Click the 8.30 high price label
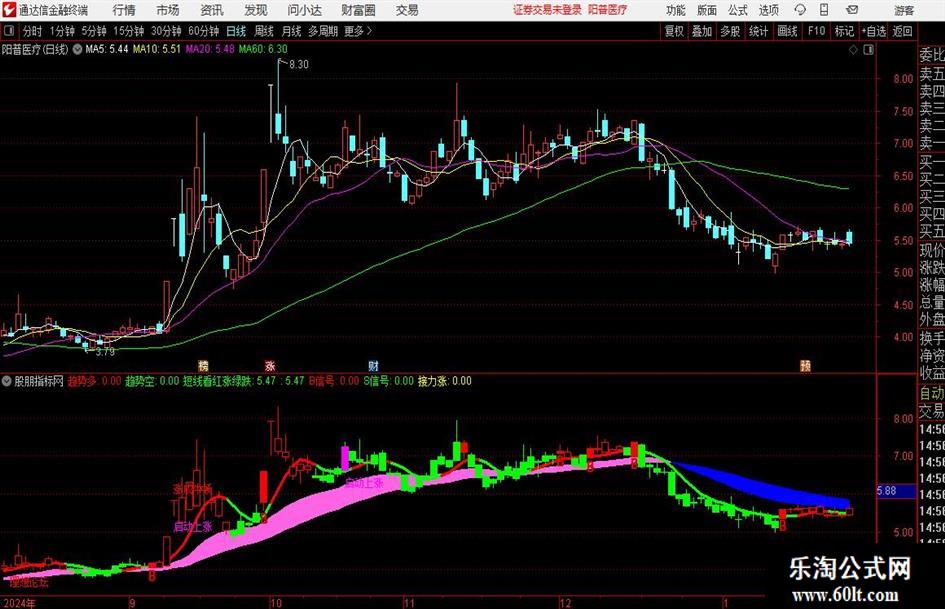 coord(299,65)
